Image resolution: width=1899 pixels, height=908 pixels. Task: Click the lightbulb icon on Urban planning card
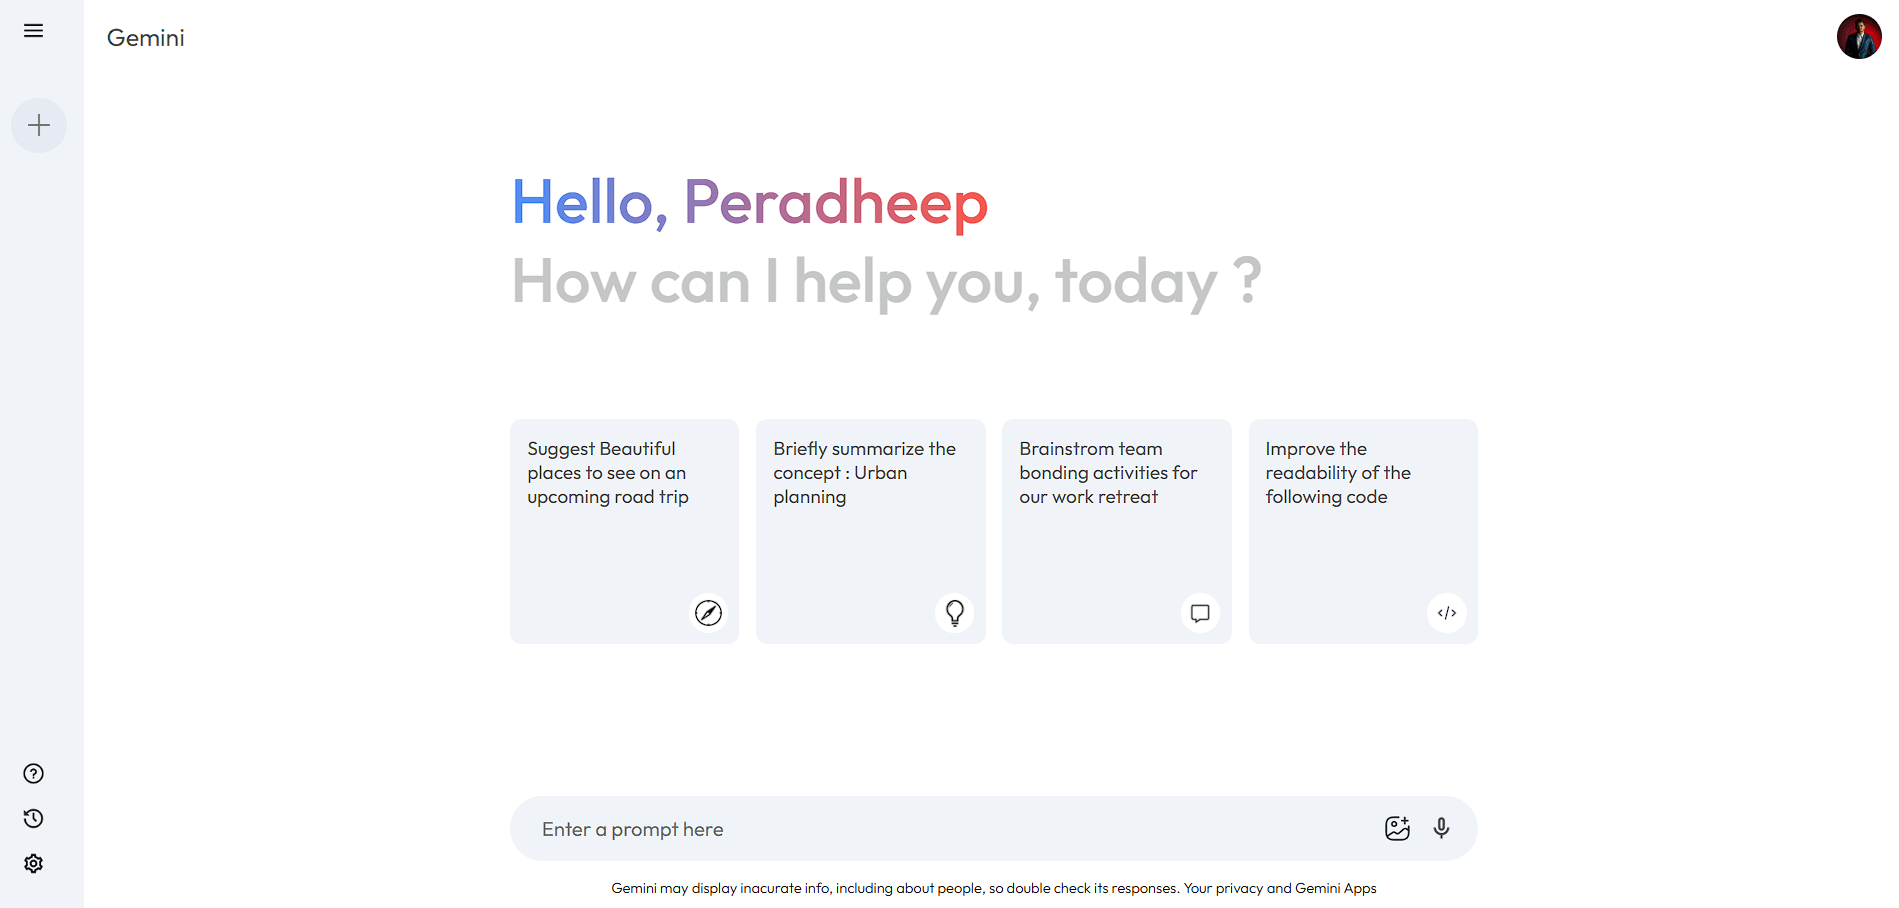click(955, 613)
